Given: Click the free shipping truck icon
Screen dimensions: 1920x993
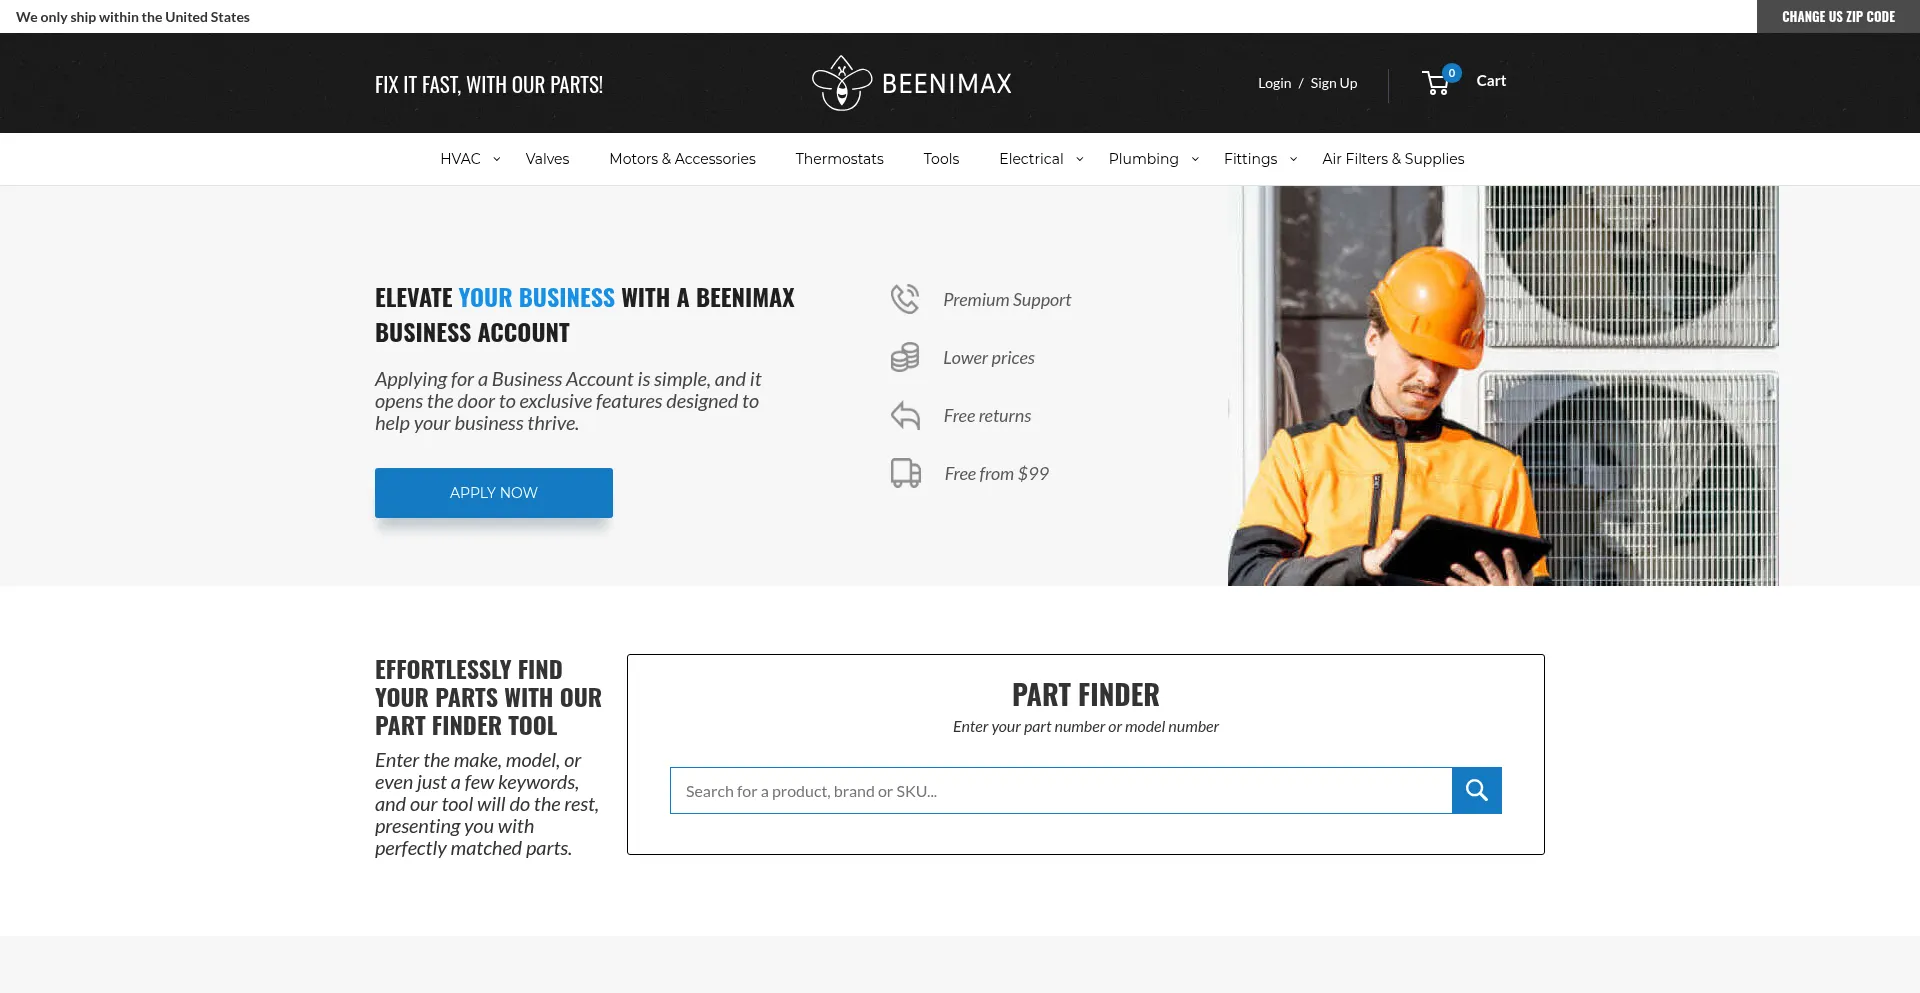Looking at the screenshot, I should click(906, 473).
